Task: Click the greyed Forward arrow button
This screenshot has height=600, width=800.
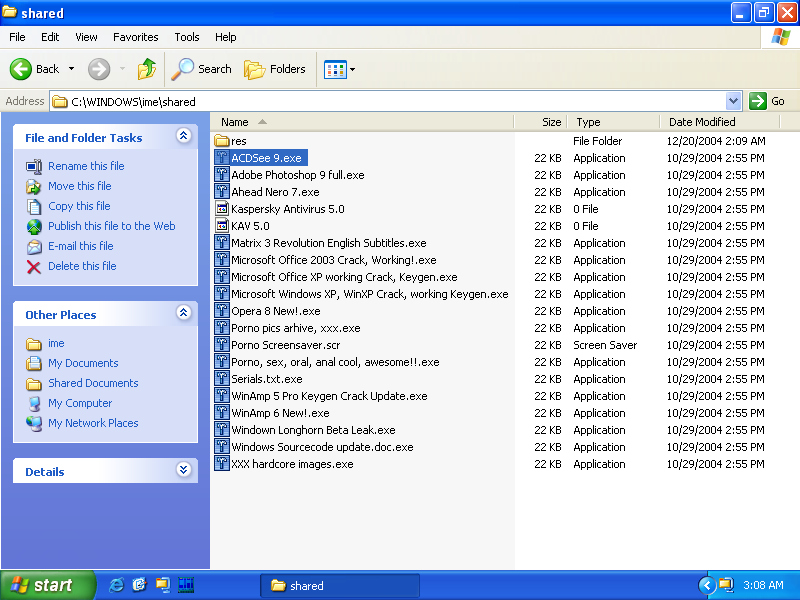Action: click(x=99, y=69)
